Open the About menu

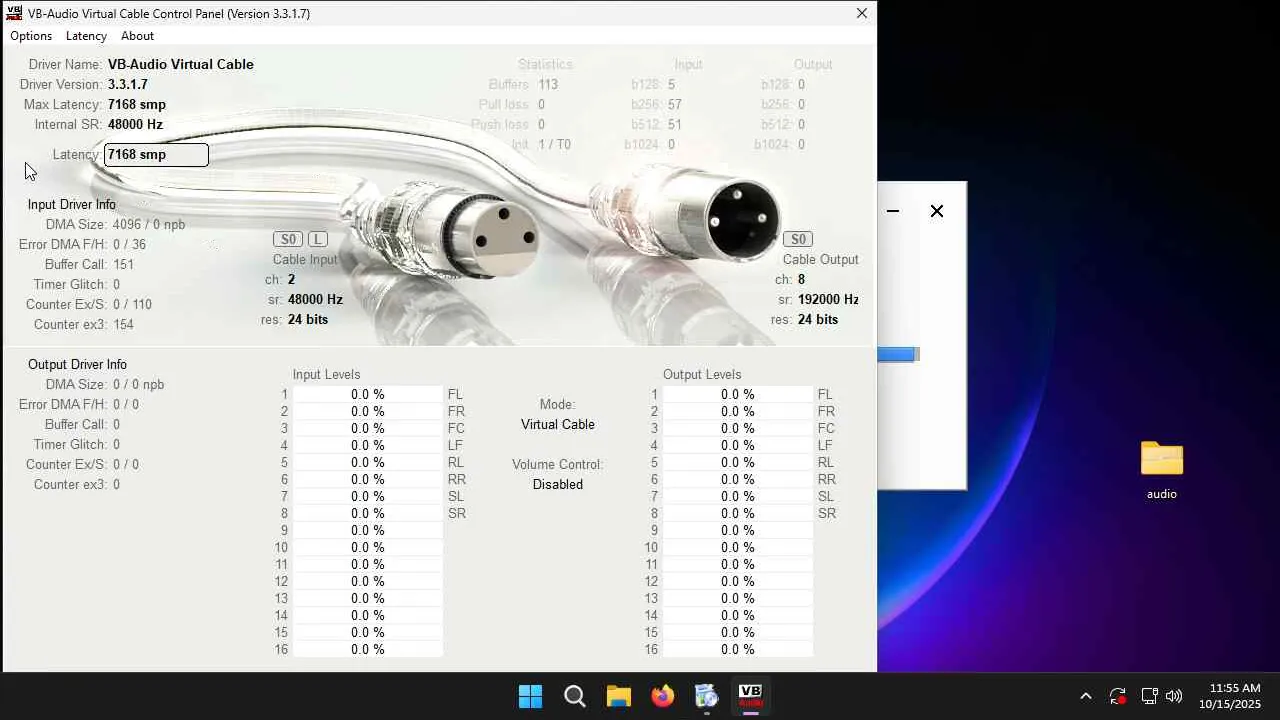tap(137, 36)
